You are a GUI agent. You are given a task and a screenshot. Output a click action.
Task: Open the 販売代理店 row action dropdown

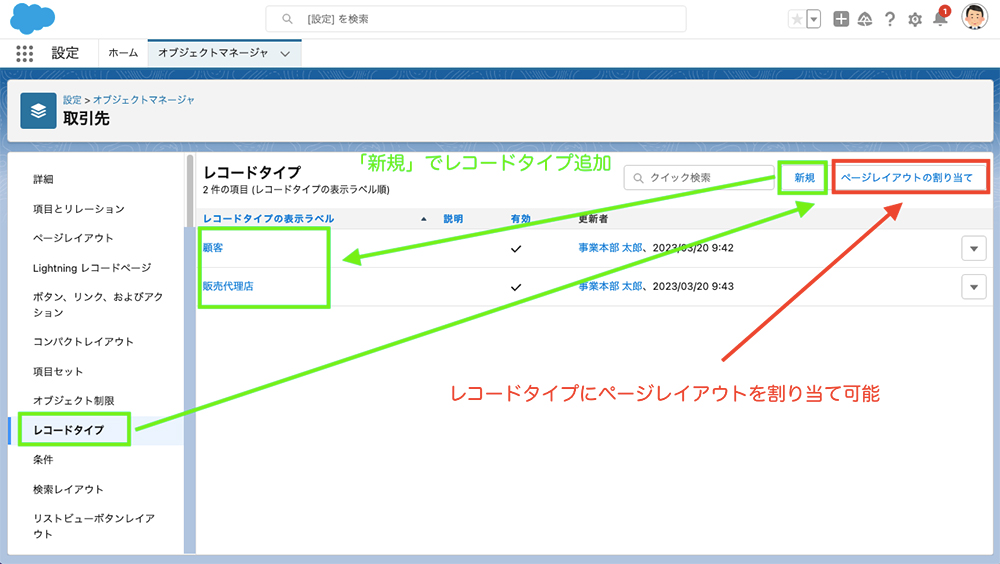(974, 287)
